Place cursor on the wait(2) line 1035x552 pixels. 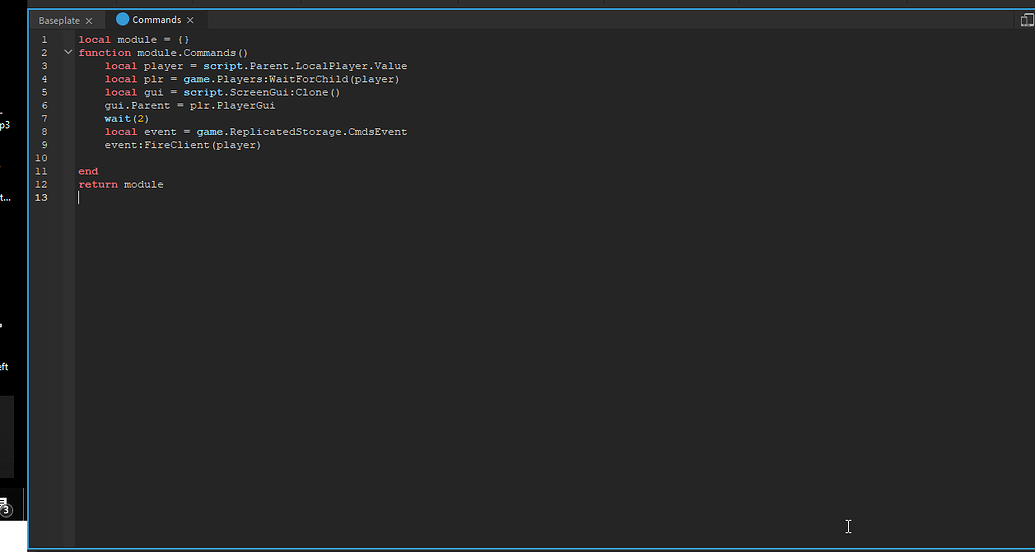click(x=125, y=118)
